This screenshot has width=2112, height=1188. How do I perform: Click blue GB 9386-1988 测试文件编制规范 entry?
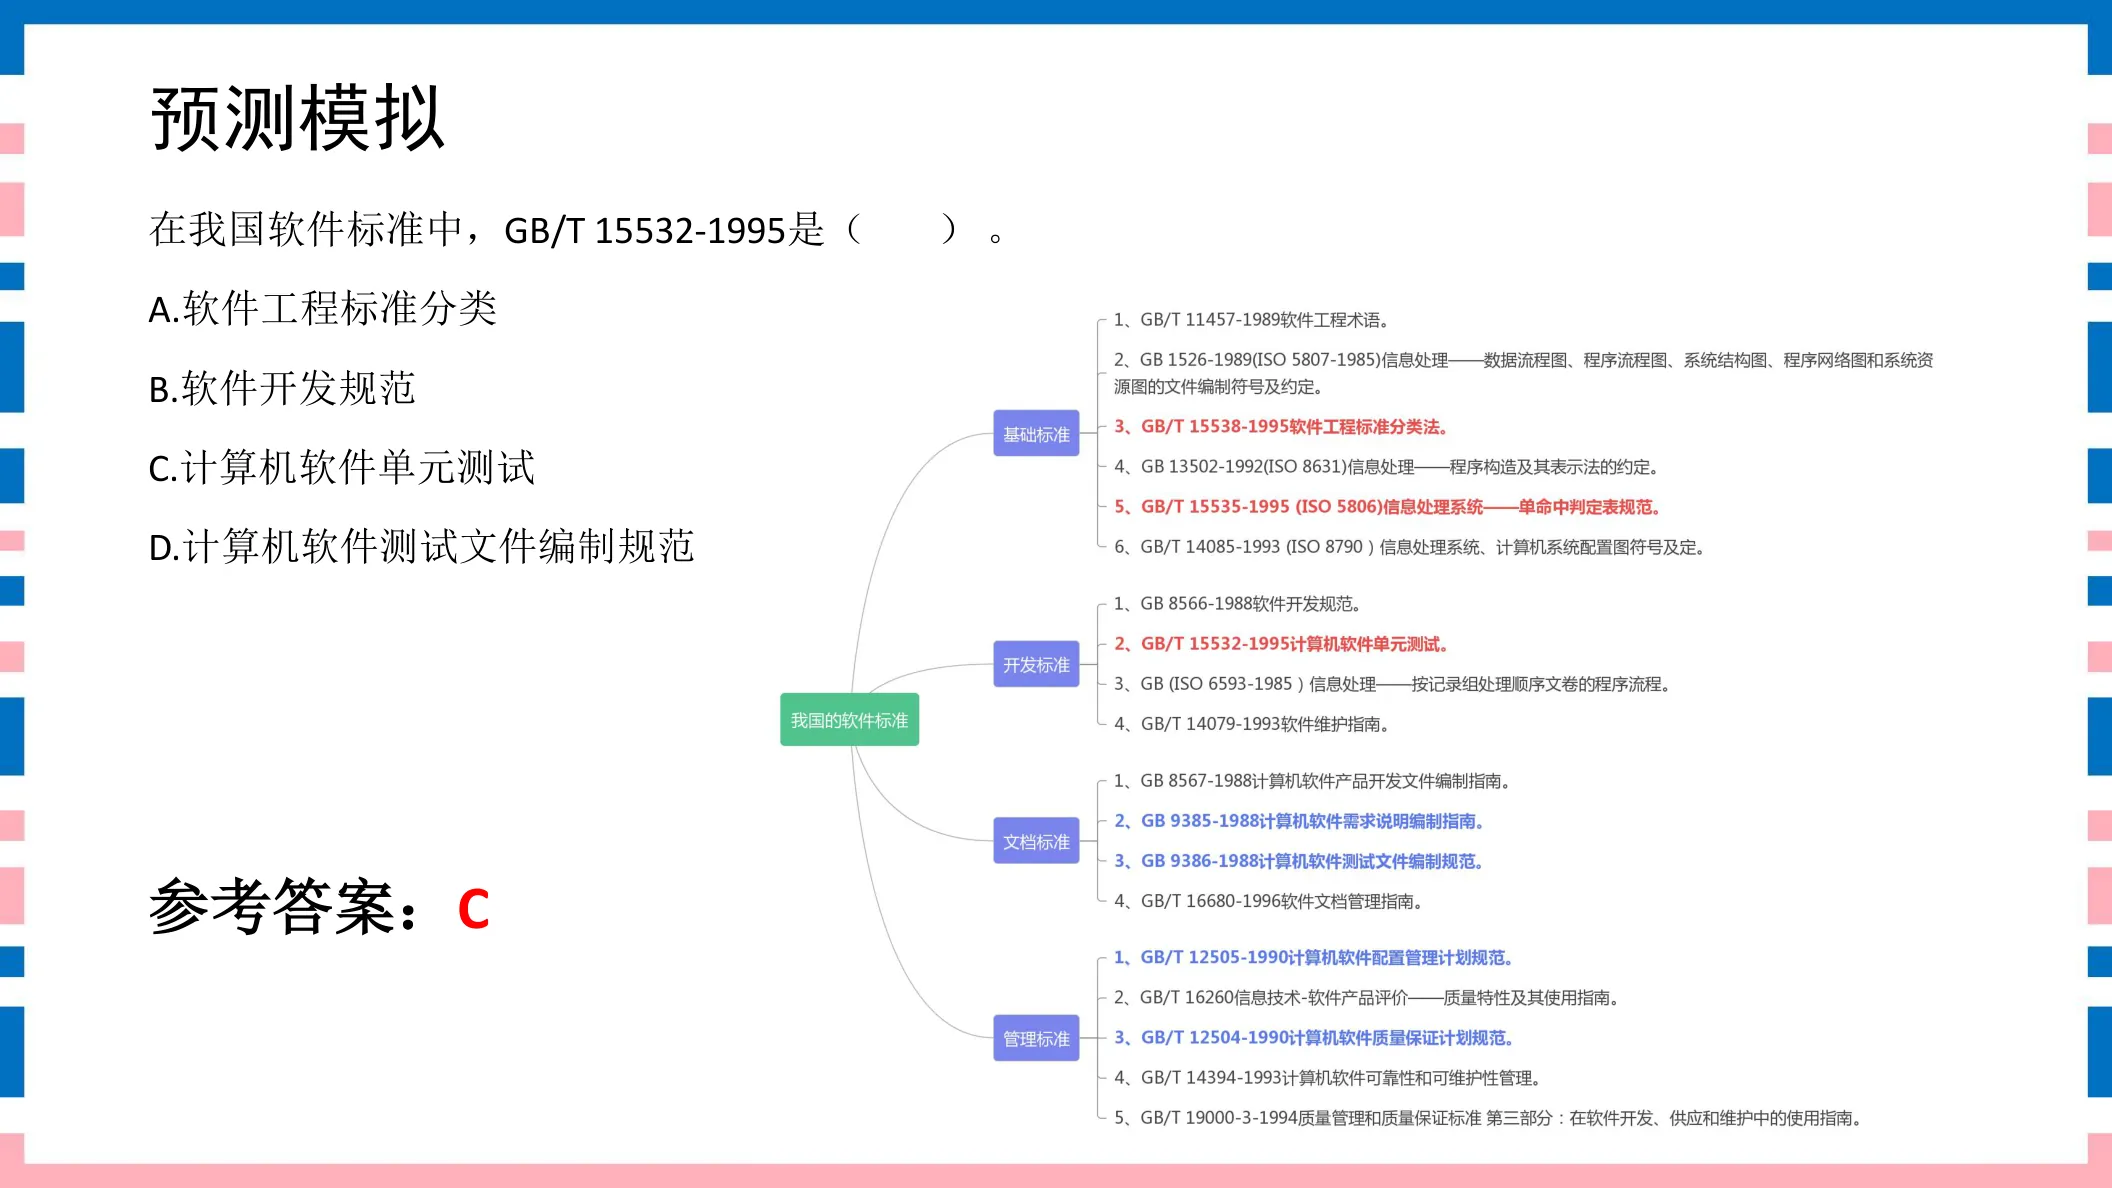point(1299,861)
